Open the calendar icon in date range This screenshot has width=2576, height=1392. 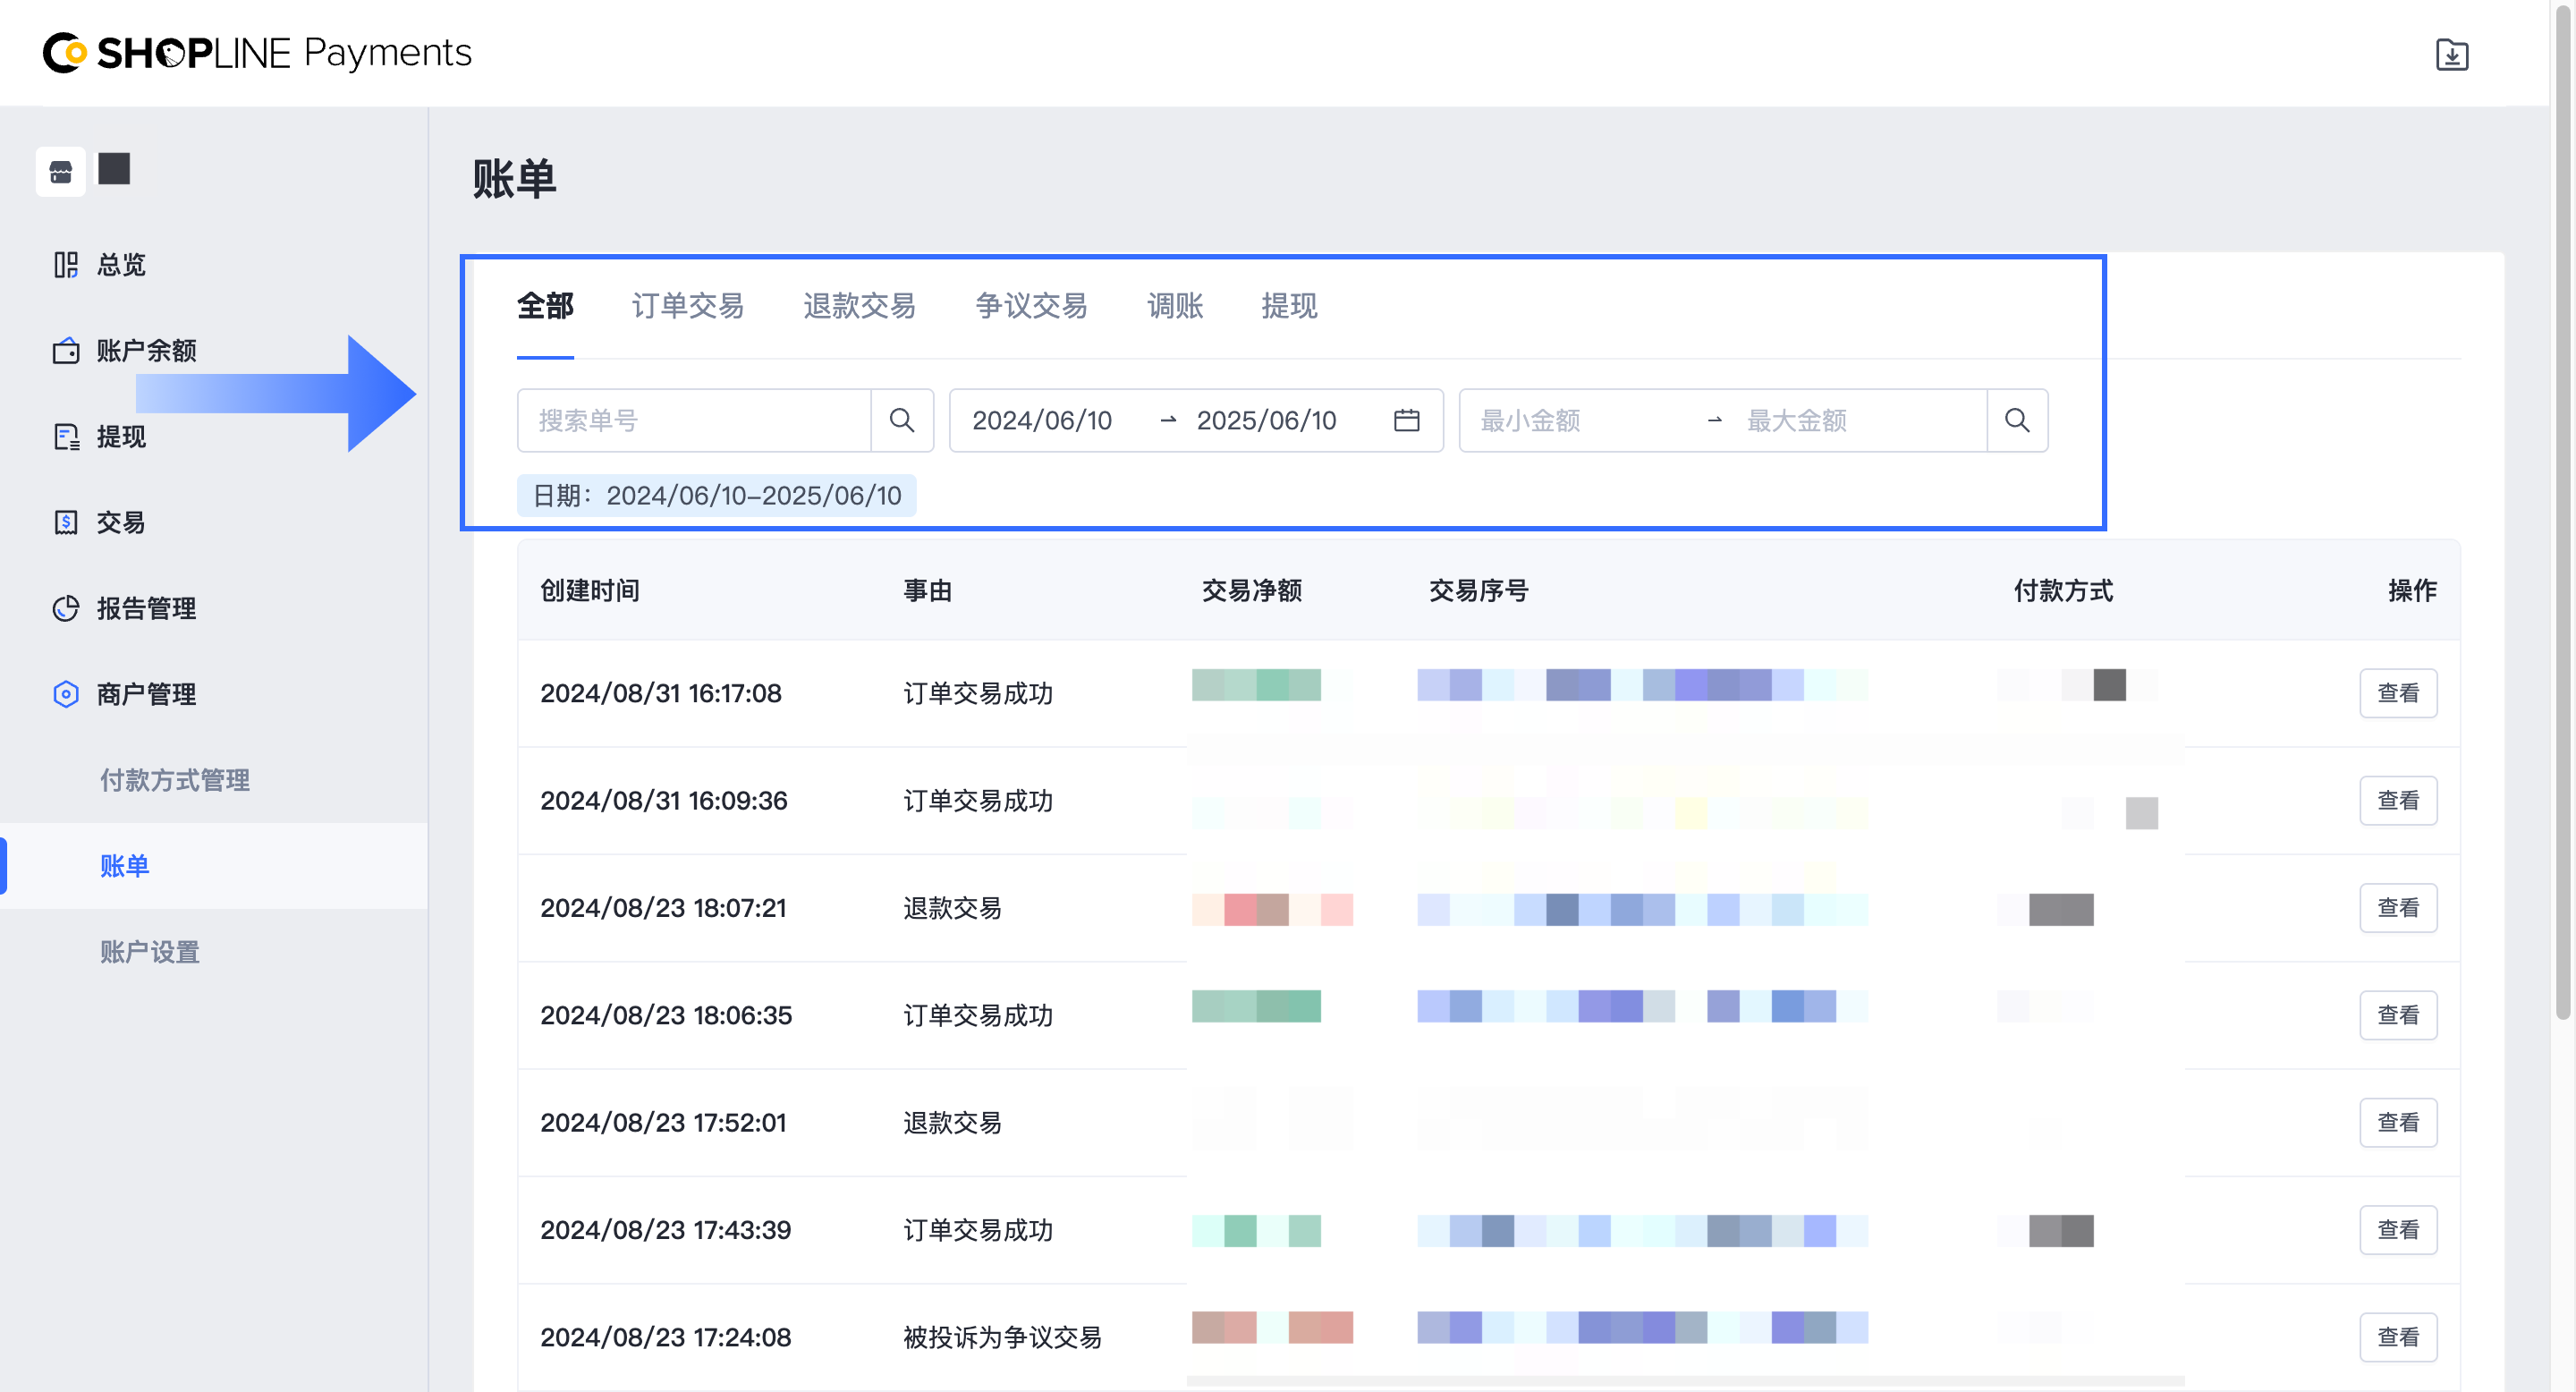[x=1406, y=420]
